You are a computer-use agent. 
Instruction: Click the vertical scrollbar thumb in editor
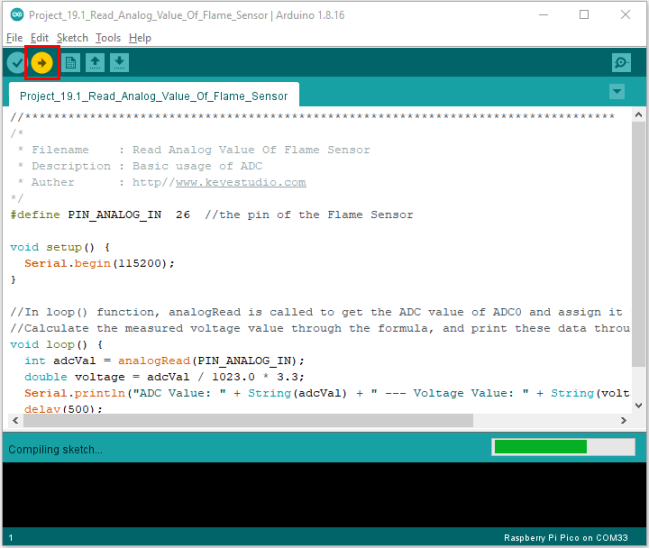tap(638, 245)
